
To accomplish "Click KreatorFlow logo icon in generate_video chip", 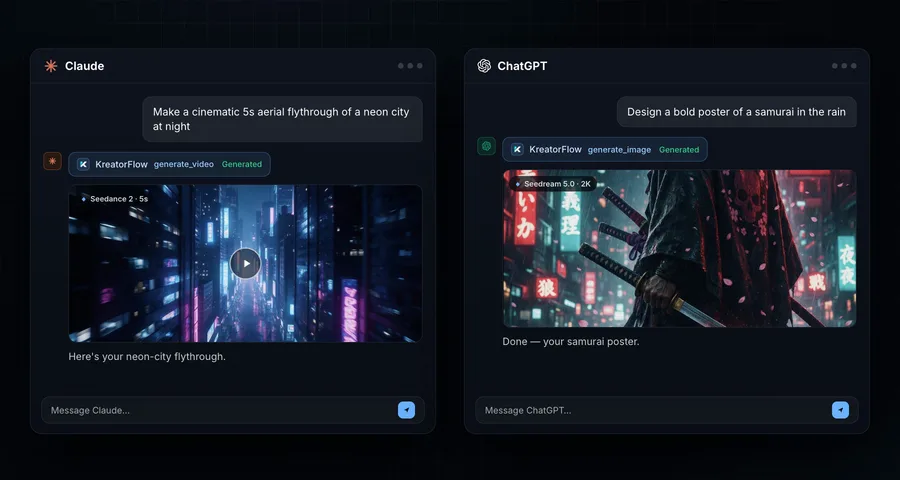I will point(83,164).
